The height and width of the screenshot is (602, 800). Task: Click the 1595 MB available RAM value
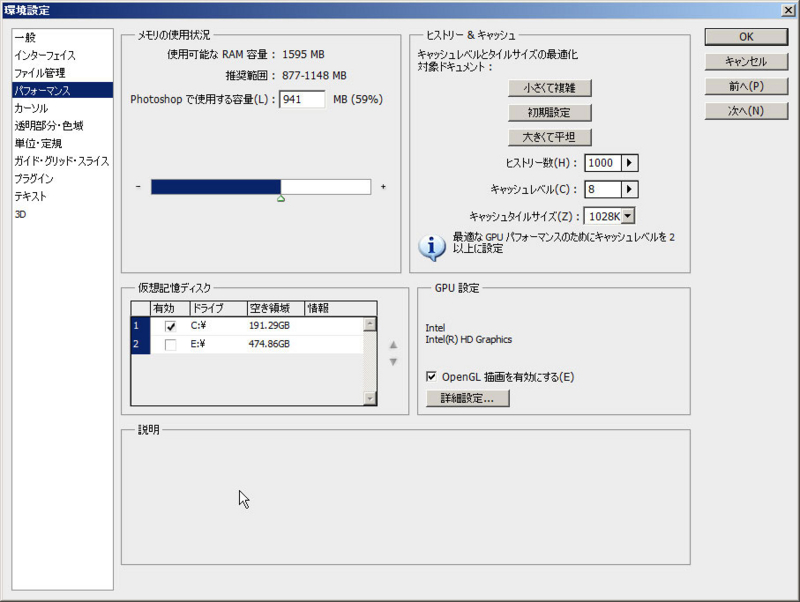point(303,54)
